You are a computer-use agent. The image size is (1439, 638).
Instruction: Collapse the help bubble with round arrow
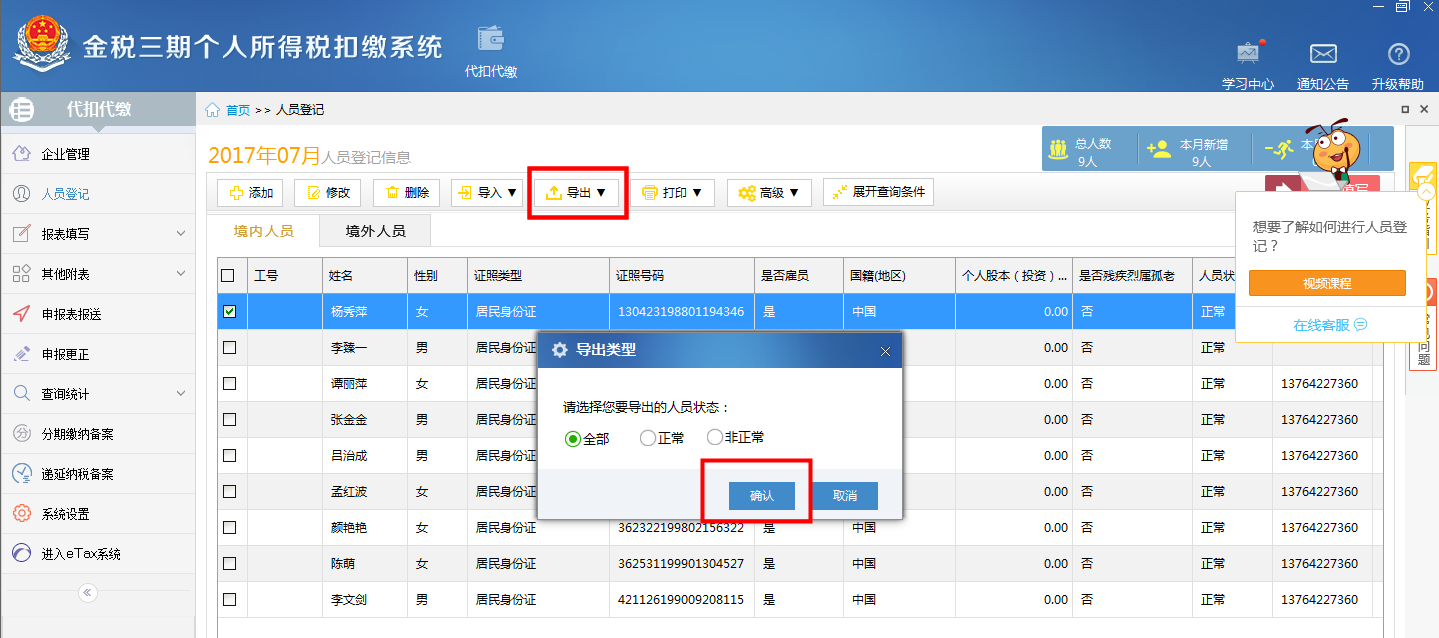1425,192
